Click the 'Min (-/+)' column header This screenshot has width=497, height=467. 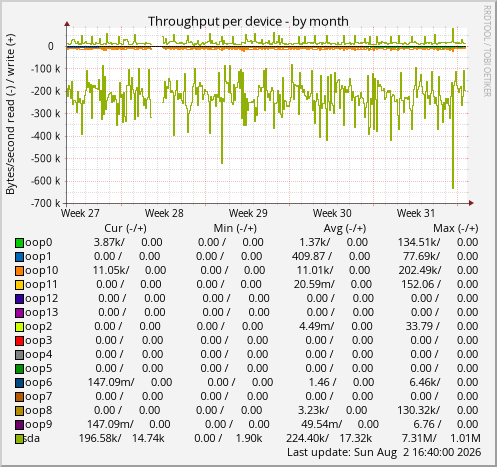click(x=235, y=228)
